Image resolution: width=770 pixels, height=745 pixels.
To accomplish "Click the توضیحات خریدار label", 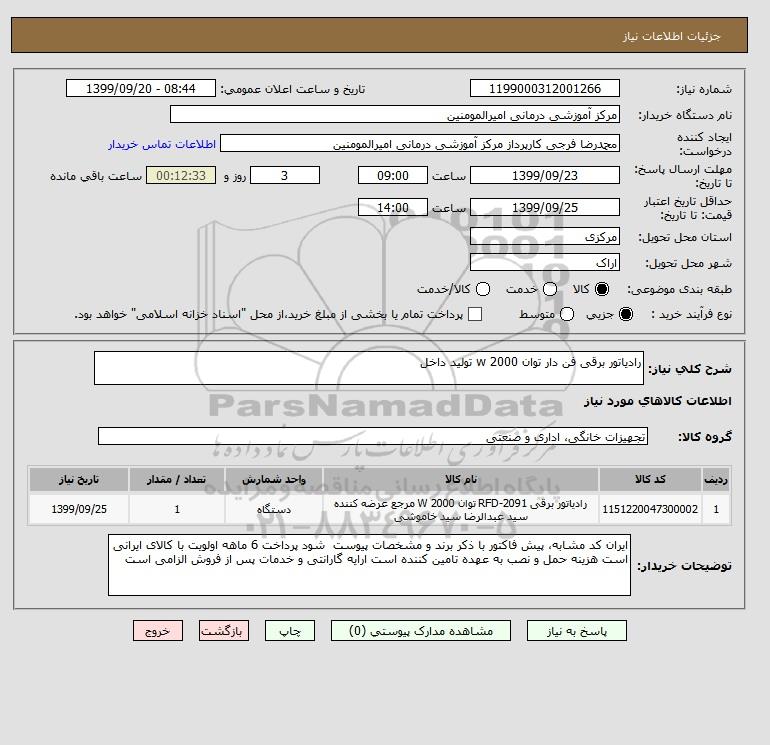I will tap(685, 566).
